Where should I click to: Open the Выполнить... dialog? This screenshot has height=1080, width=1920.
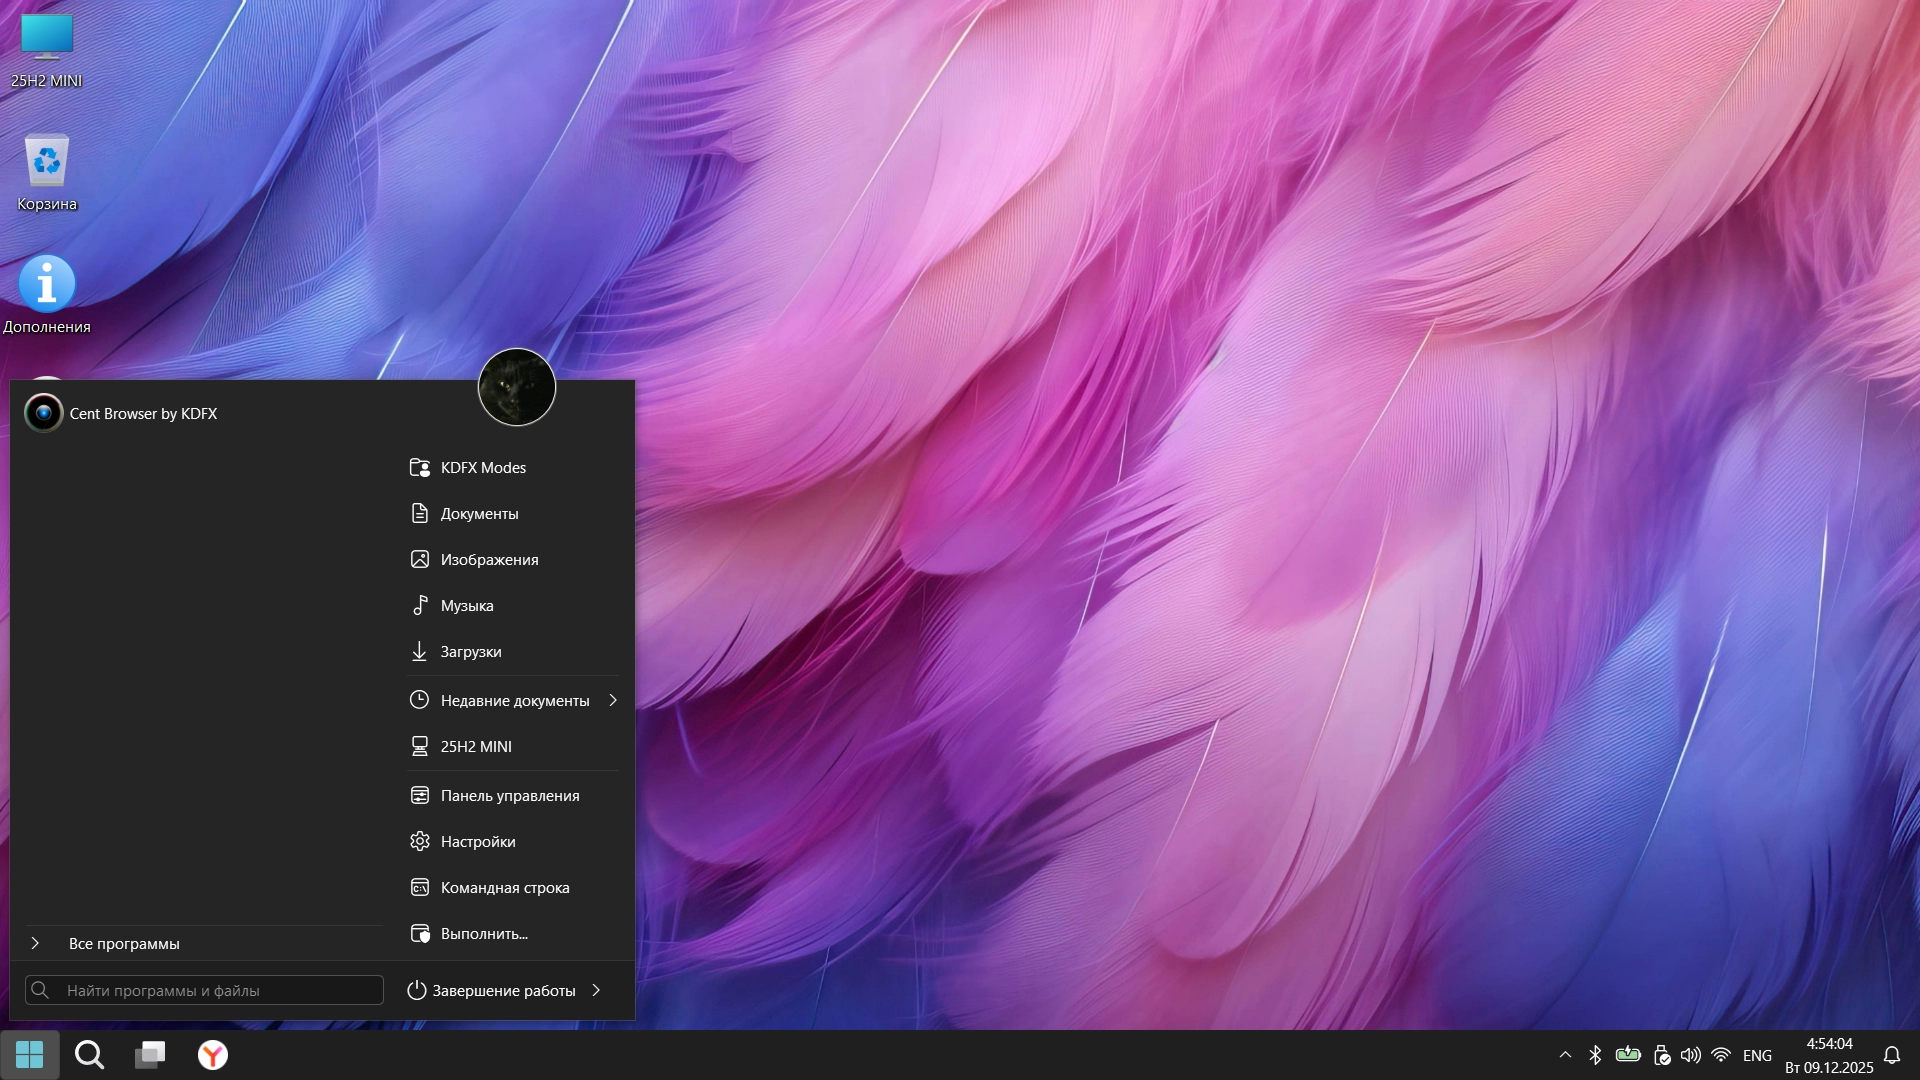point(483,933)
